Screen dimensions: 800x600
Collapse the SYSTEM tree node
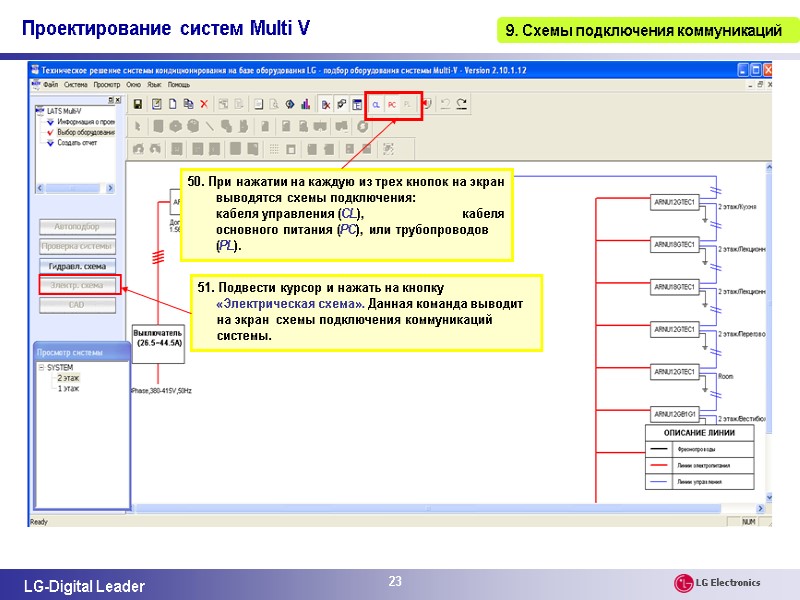coord(41,367)
